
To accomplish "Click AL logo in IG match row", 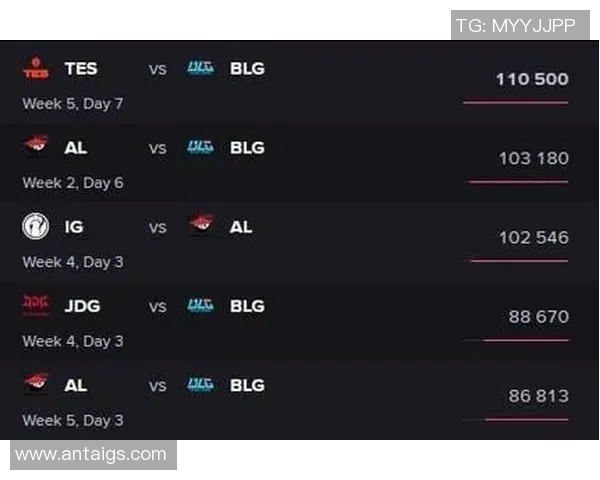I will point(201,227).
